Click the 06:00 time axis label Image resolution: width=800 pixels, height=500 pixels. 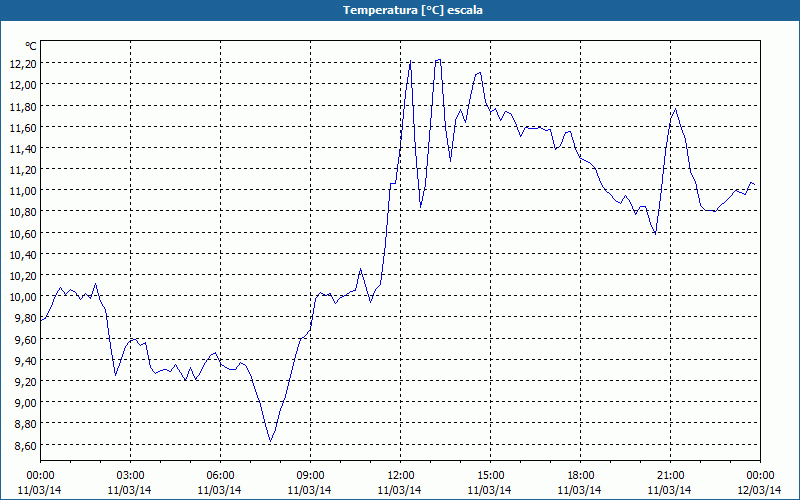point(220,475)
